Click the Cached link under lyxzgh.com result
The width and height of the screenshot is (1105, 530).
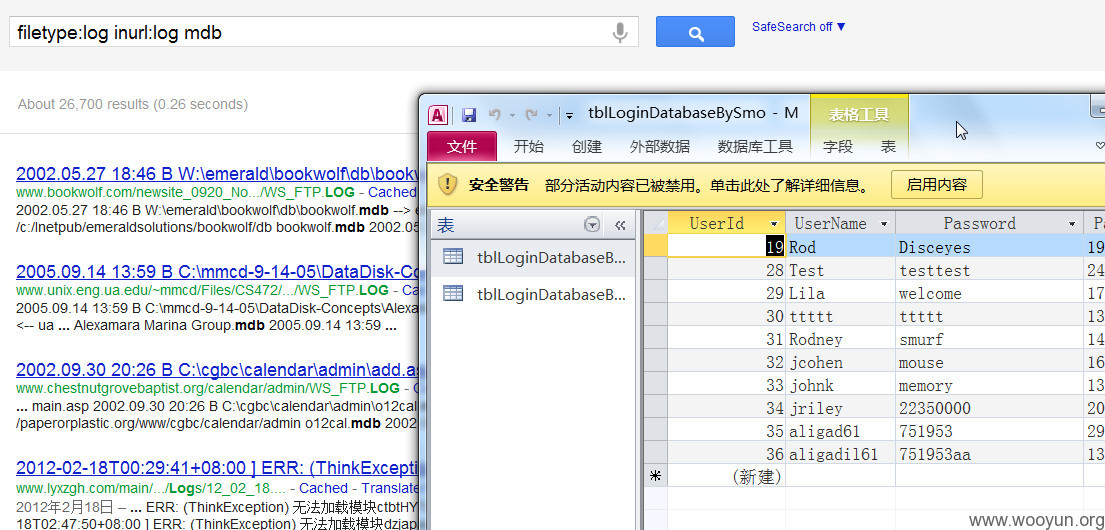click(x=323, y=488)
